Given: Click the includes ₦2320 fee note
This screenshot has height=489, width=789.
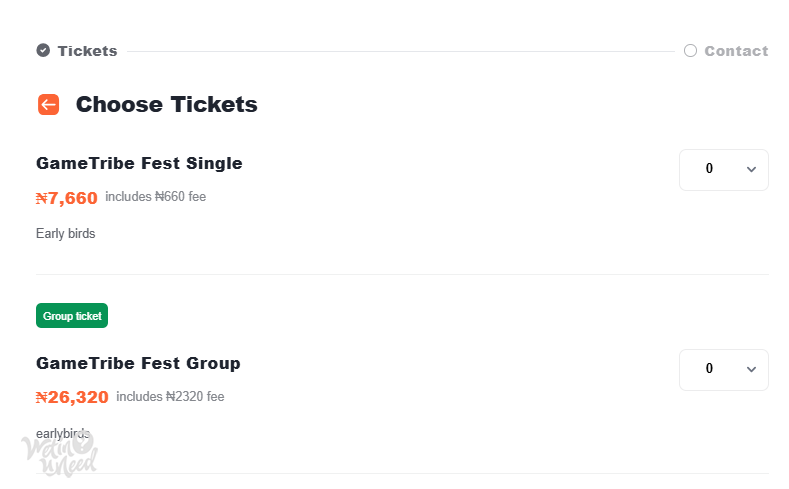Looking at the screenshot, I should click(x=170, y=396).
